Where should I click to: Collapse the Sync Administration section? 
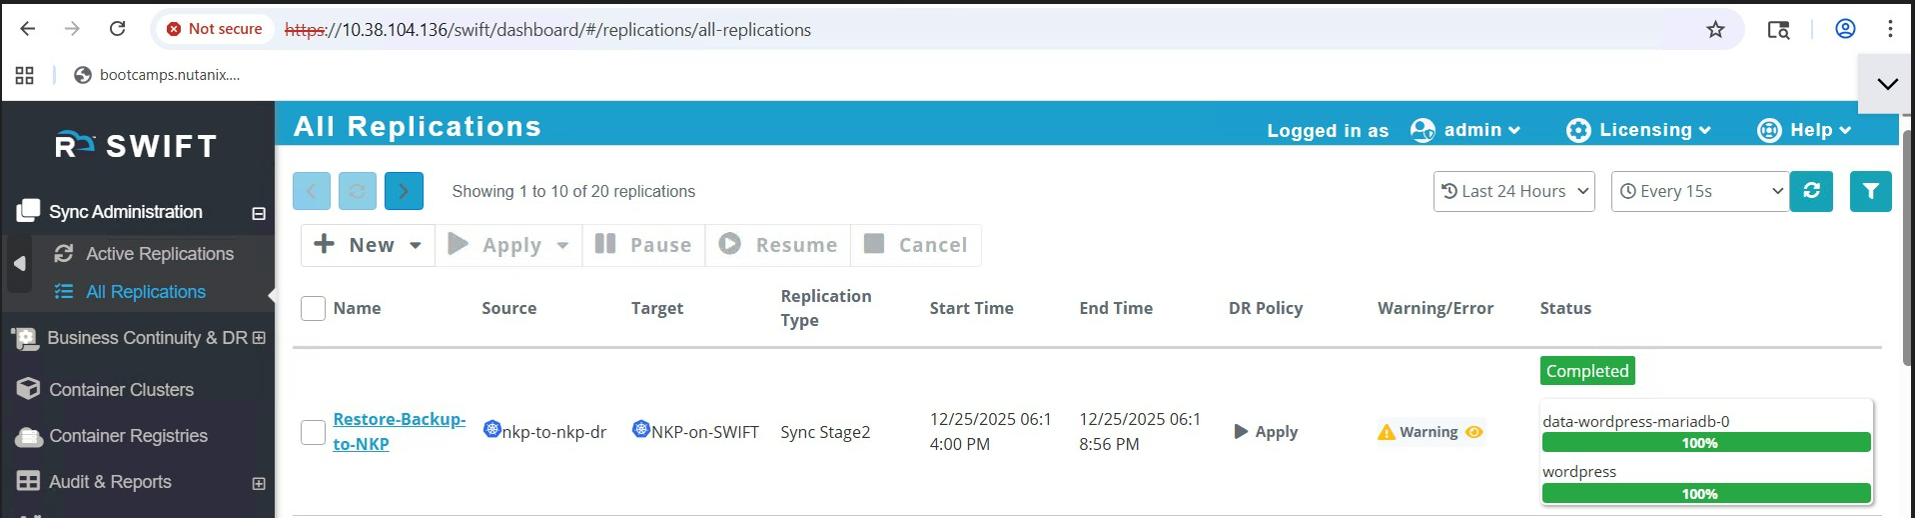coord(258,213)
